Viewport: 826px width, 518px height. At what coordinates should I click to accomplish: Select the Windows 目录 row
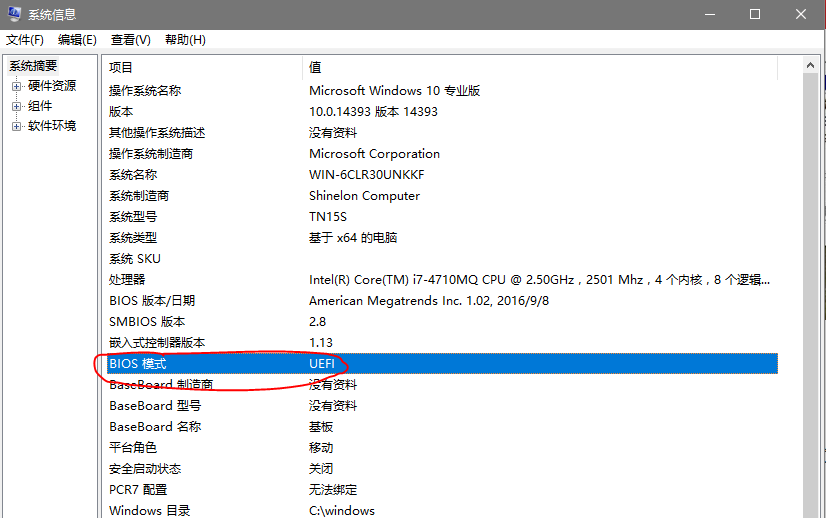point(442,510)
